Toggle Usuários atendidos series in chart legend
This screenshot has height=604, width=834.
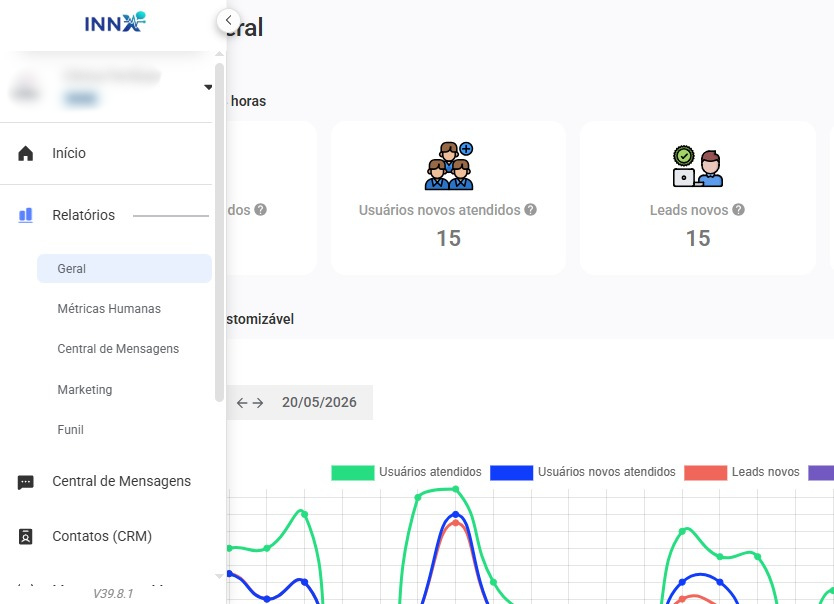(406, 472)
